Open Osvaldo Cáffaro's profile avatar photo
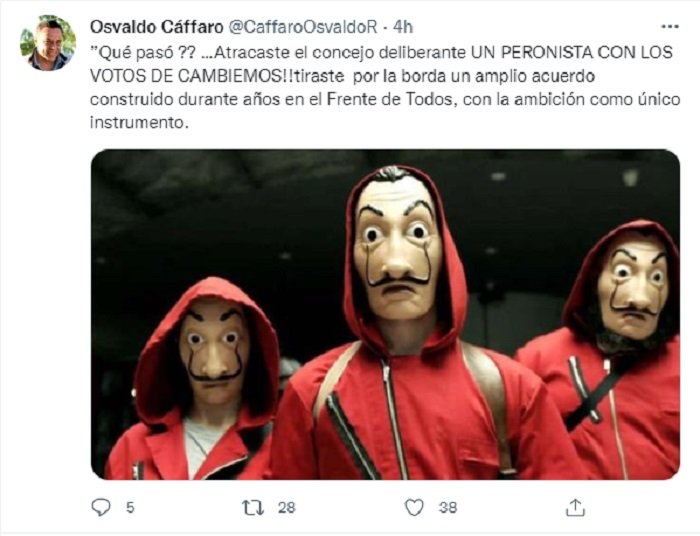 point(48,43)
